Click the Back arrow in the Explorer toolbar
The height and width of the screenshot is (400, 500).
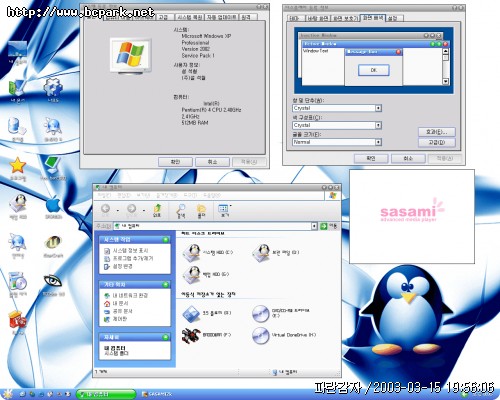coord(106,209)
